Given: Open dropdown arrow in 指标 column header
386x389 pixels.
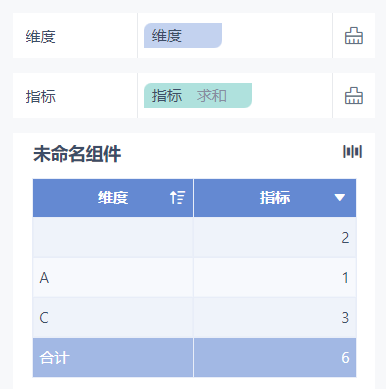Looking at the screenshot, I should (340, 198).
